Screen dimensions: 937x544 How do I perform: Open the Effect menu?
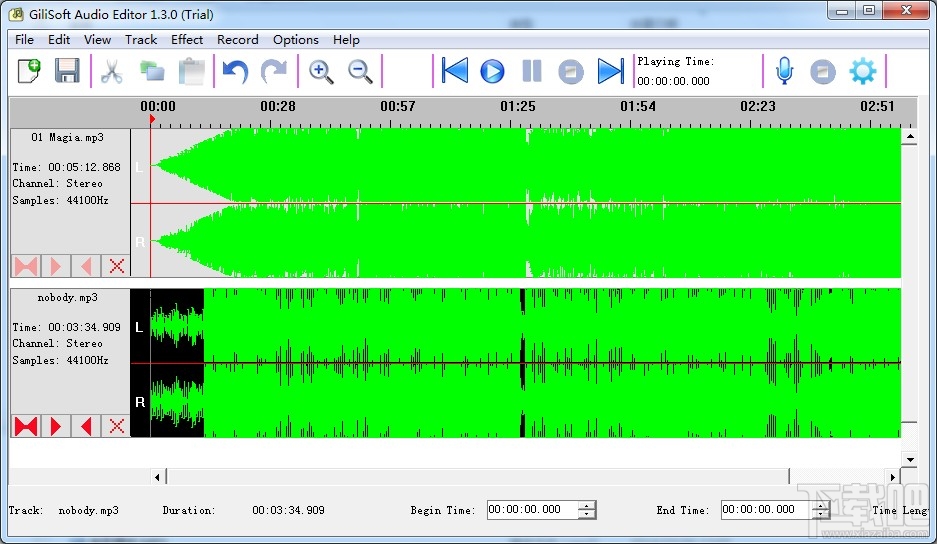[x=187, y=40]
